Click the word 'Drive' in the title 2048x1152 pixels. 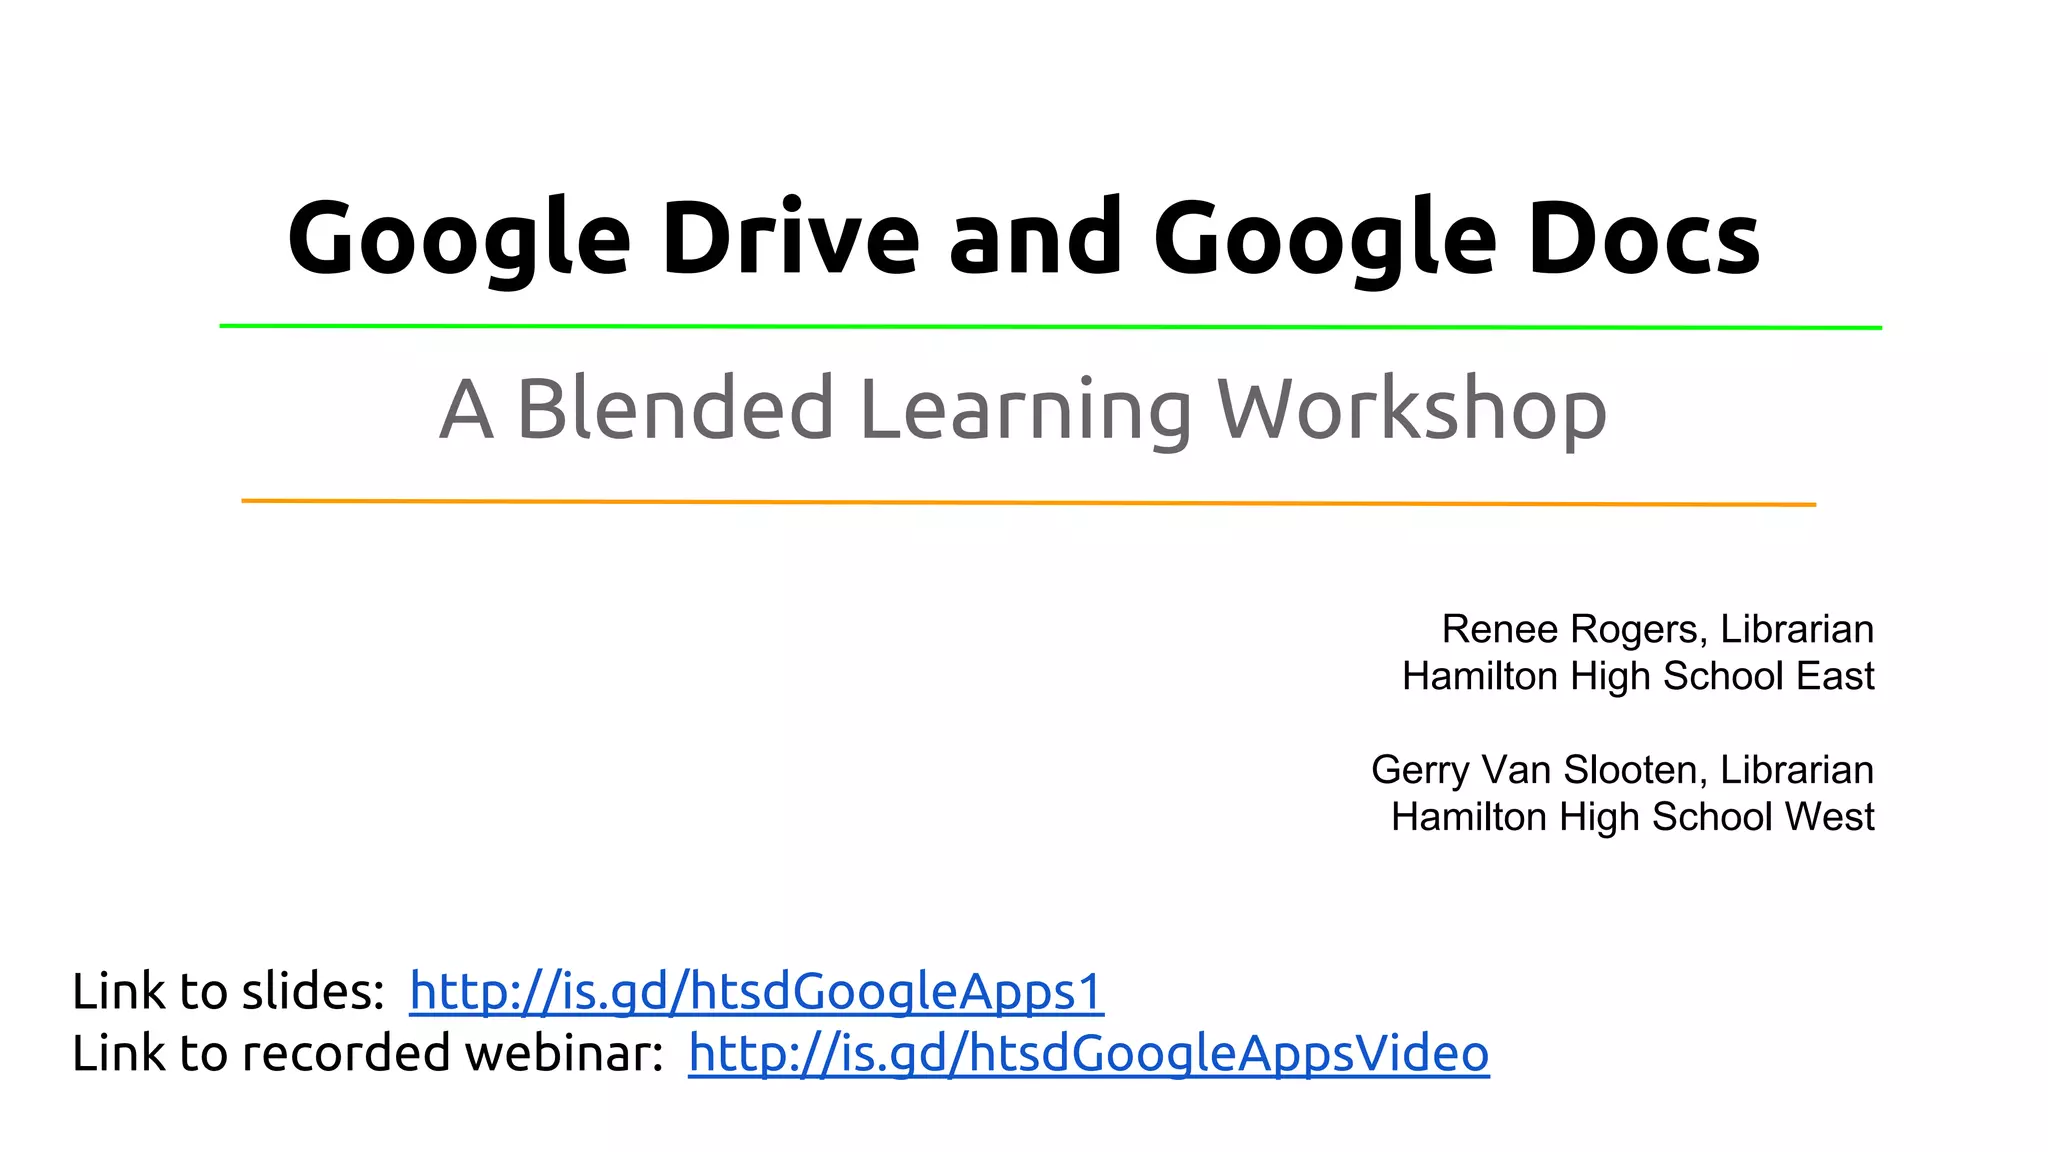(790, 238)
